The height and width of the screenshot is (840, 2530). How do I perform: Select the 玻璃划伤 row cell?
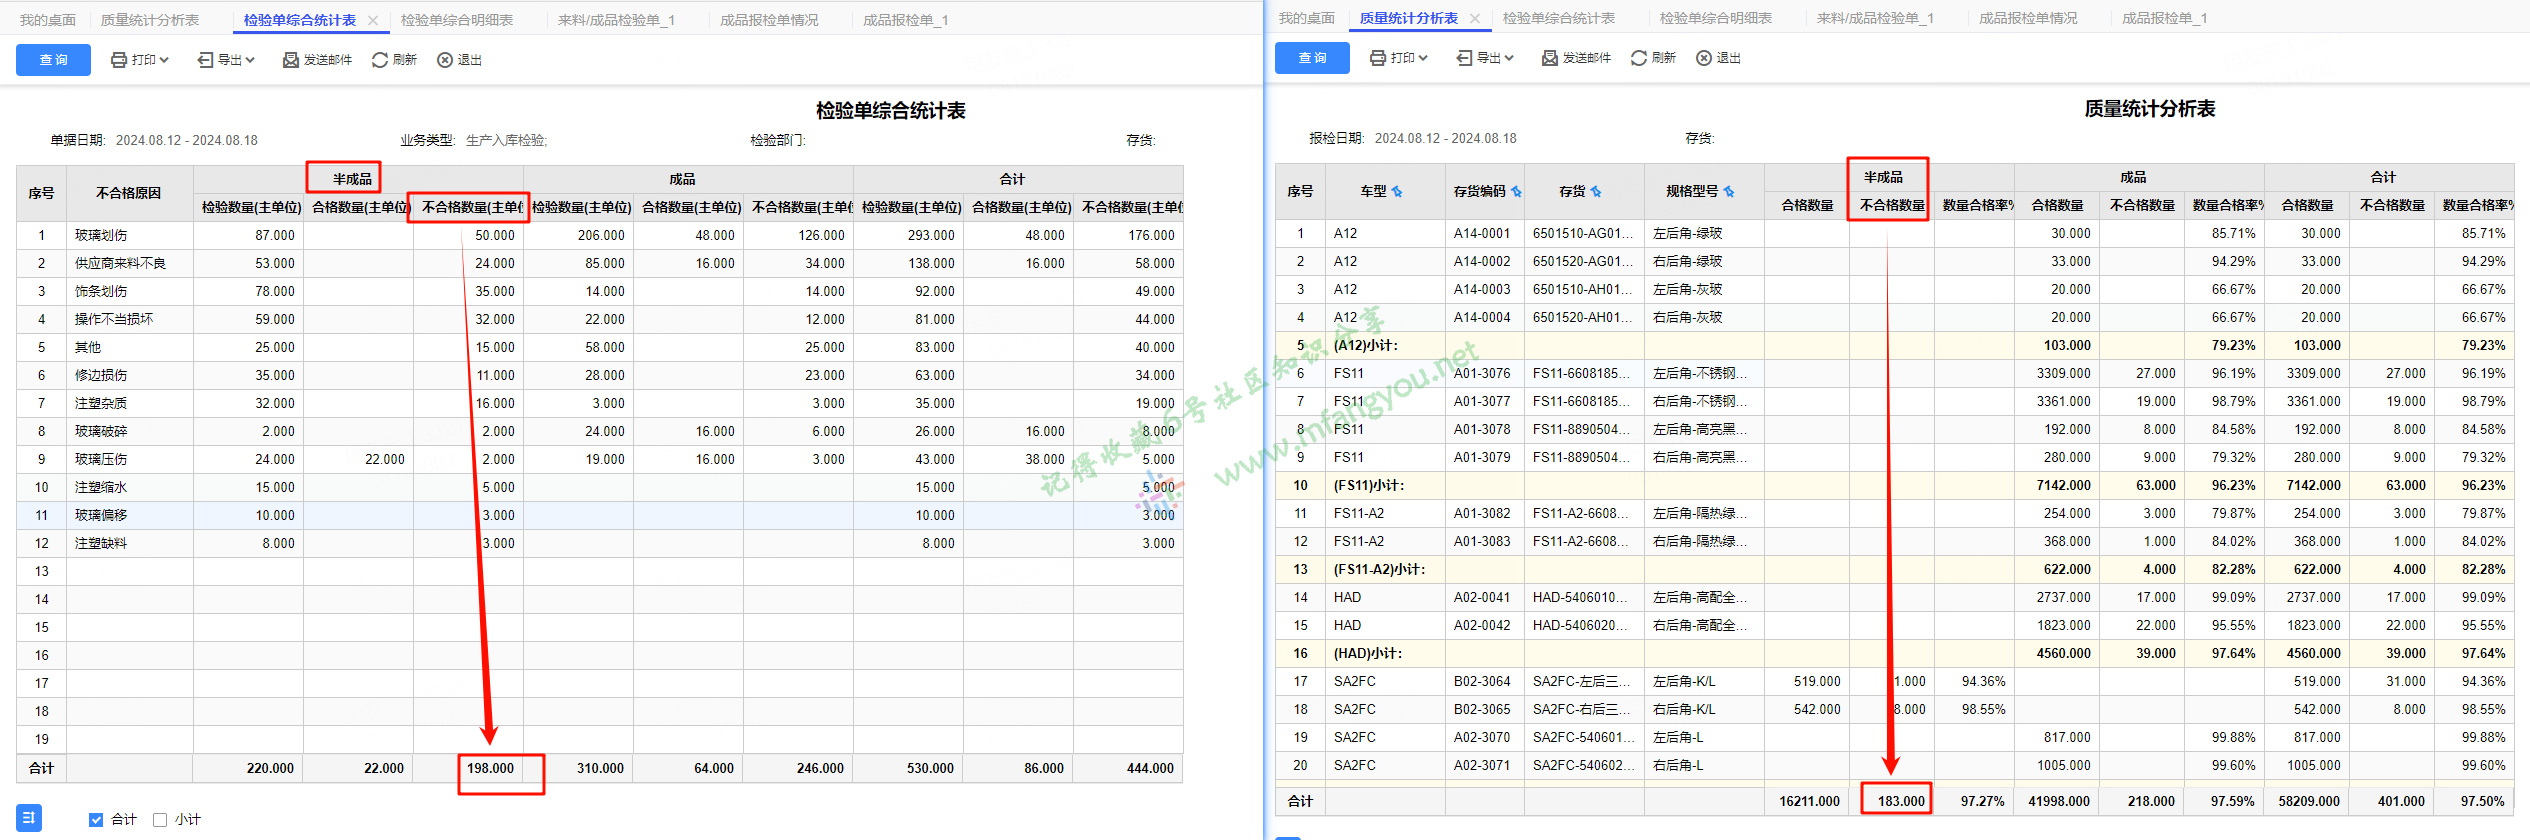tap(129, 235)
